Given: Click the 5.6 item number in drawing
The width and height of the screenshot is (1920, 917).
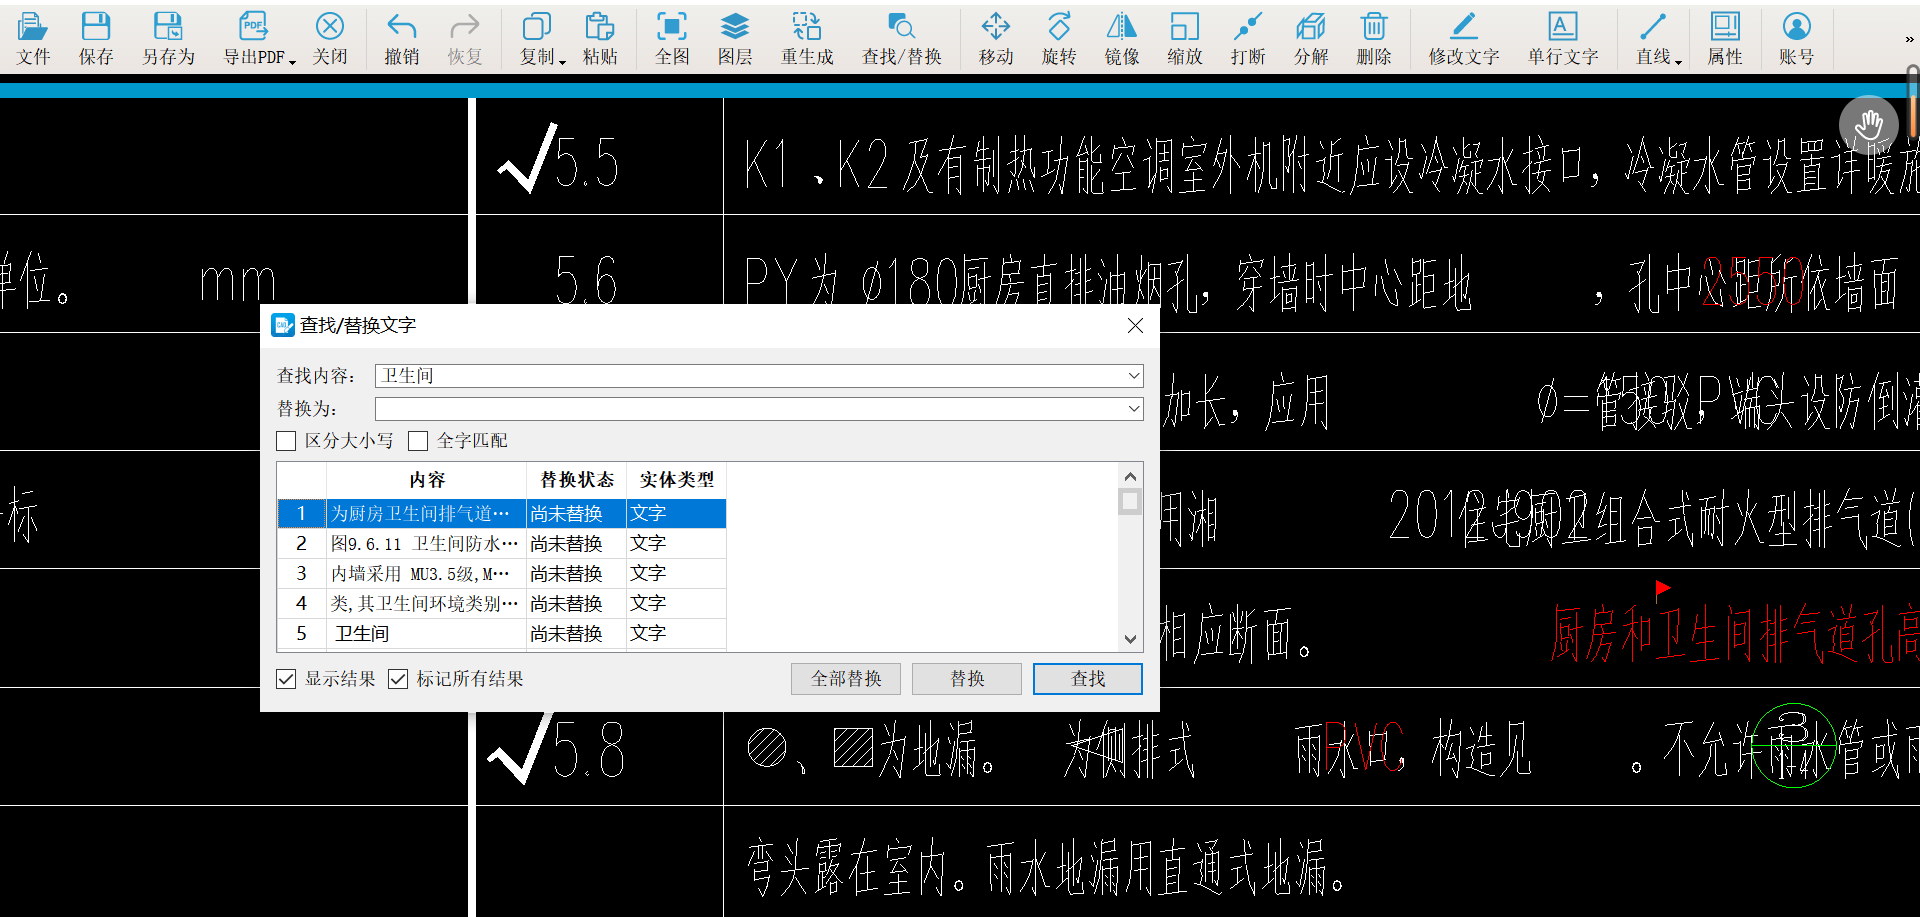Looking at the screenshot, I should [587, 278].
